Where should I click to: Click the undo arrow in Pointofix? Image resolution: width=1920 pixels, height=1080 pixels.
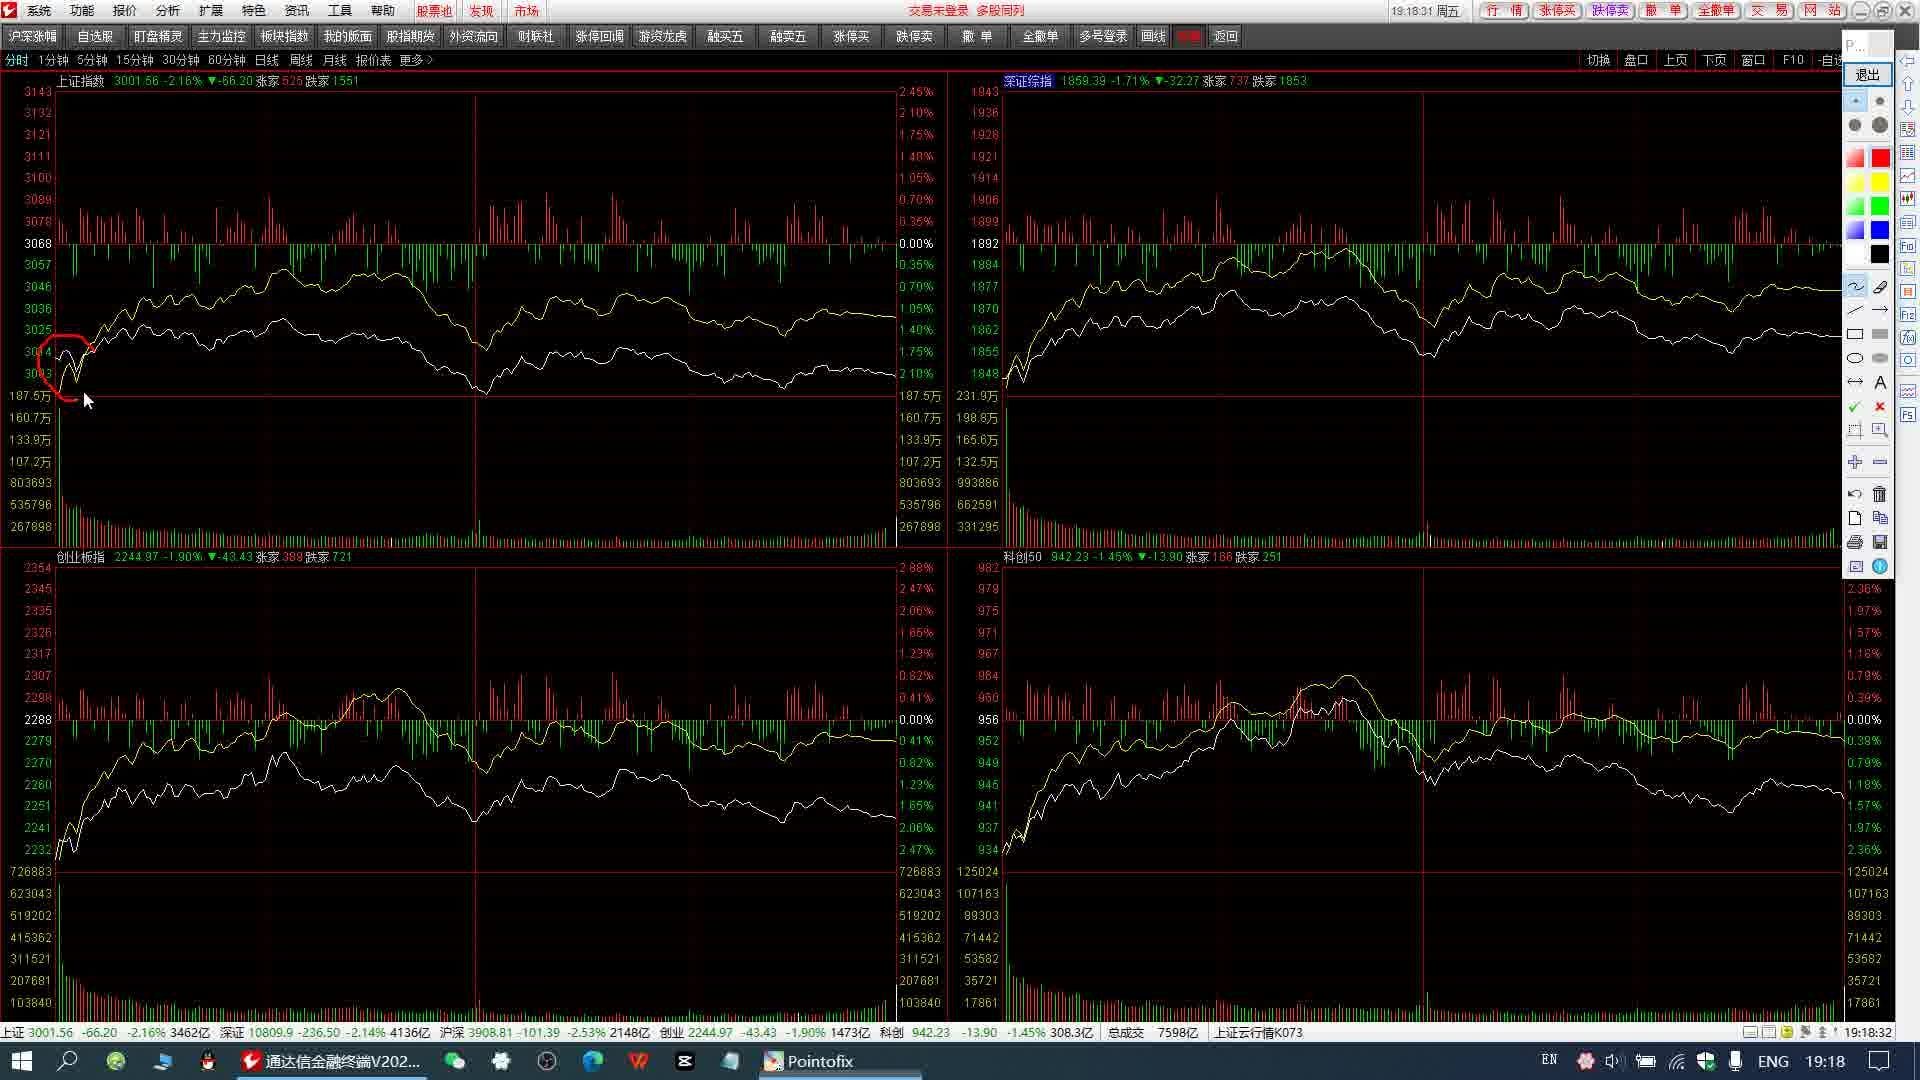[1855, 494]
